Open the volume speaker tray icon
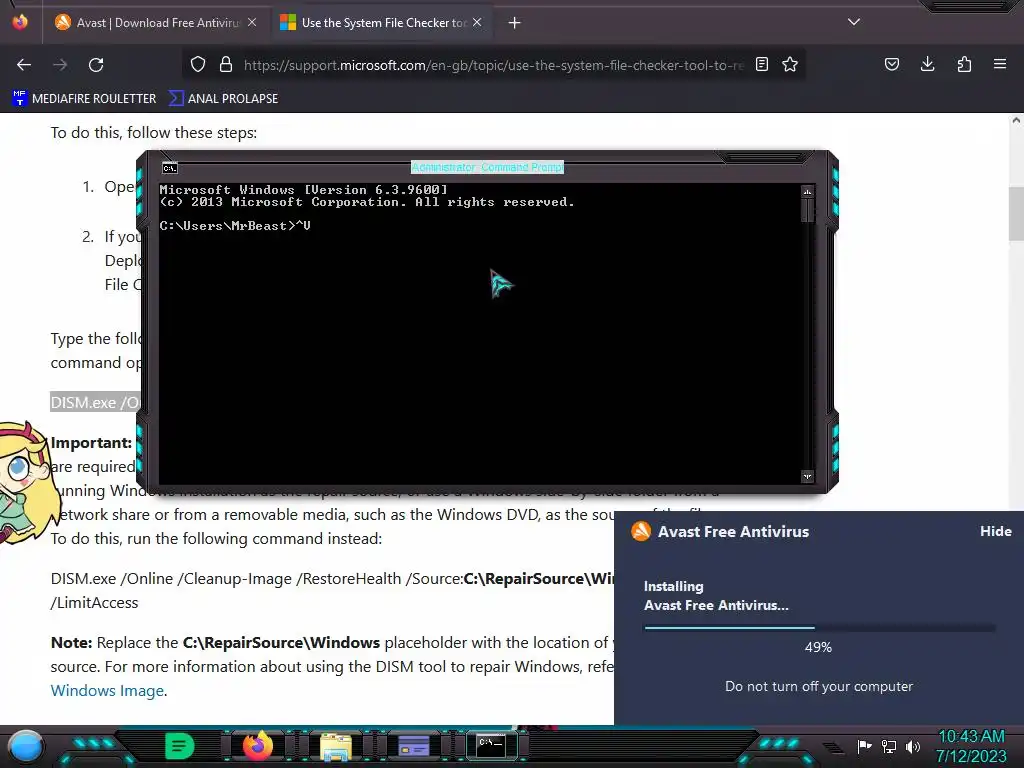The width and height of the screenshot is (1024, 768). pos(913,746)
